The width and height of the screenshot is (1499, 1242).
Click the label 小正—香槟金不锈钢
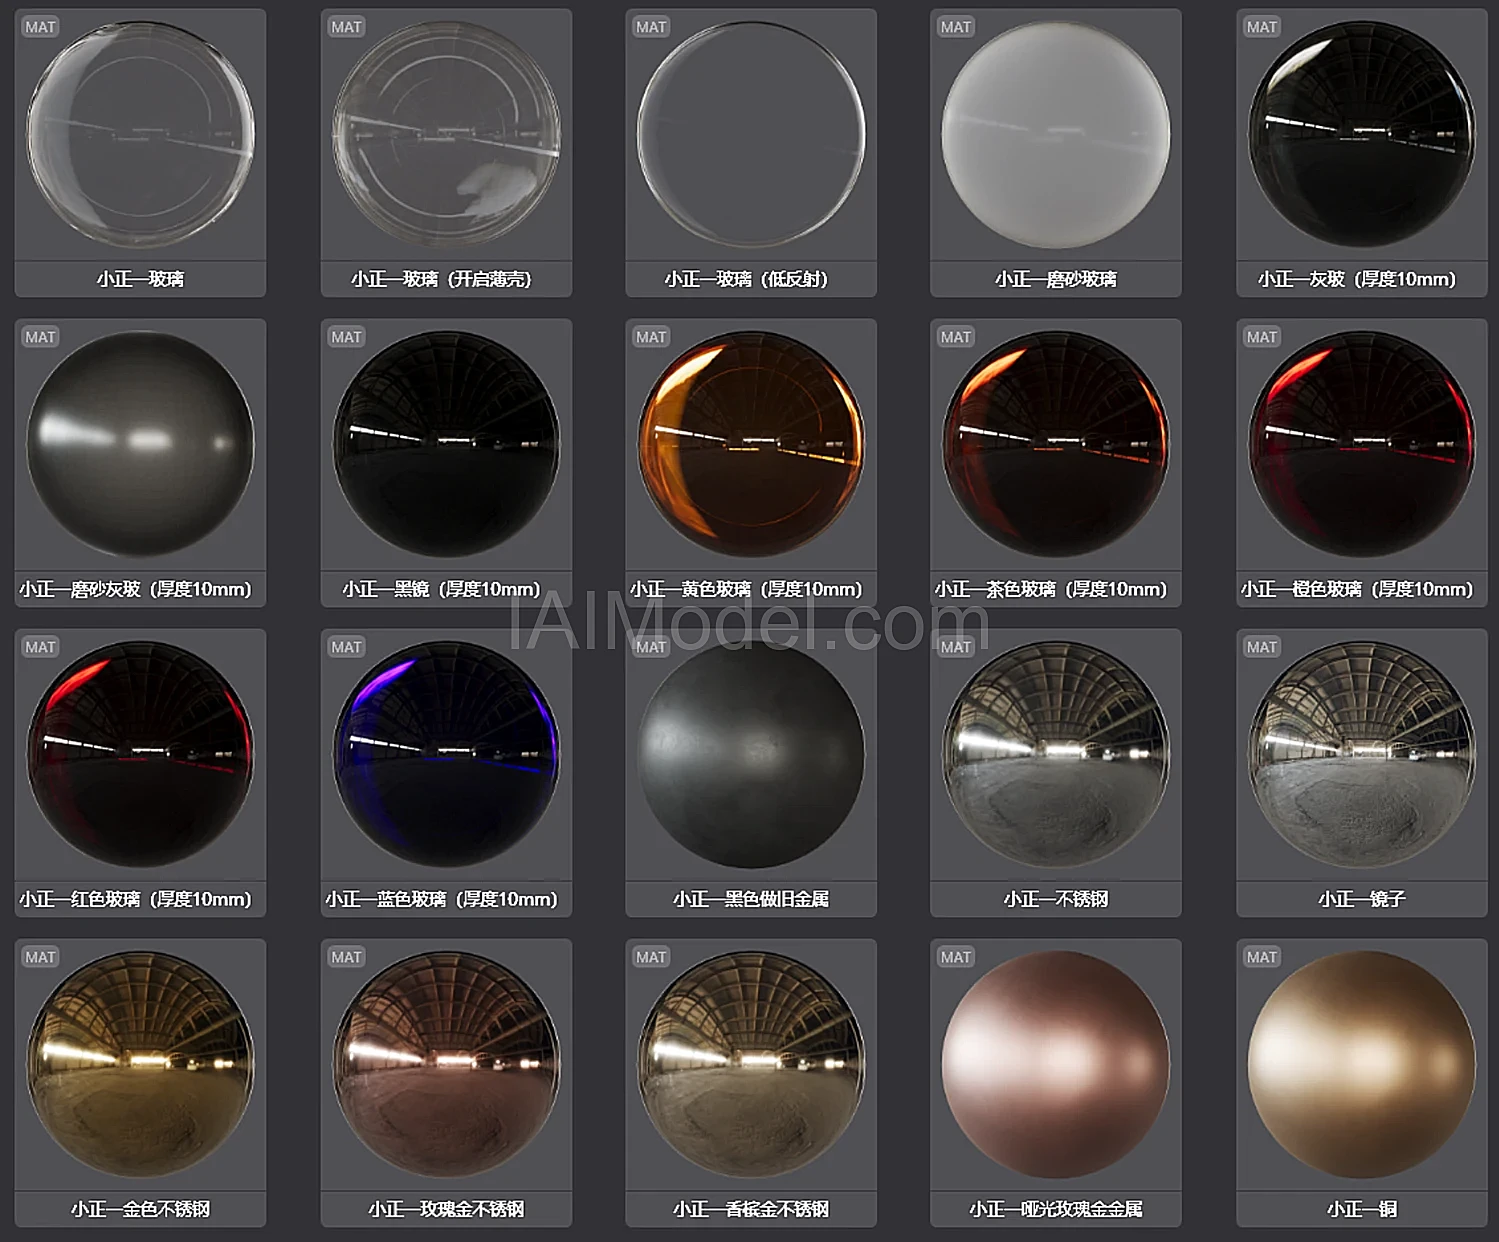(751, 1209)
